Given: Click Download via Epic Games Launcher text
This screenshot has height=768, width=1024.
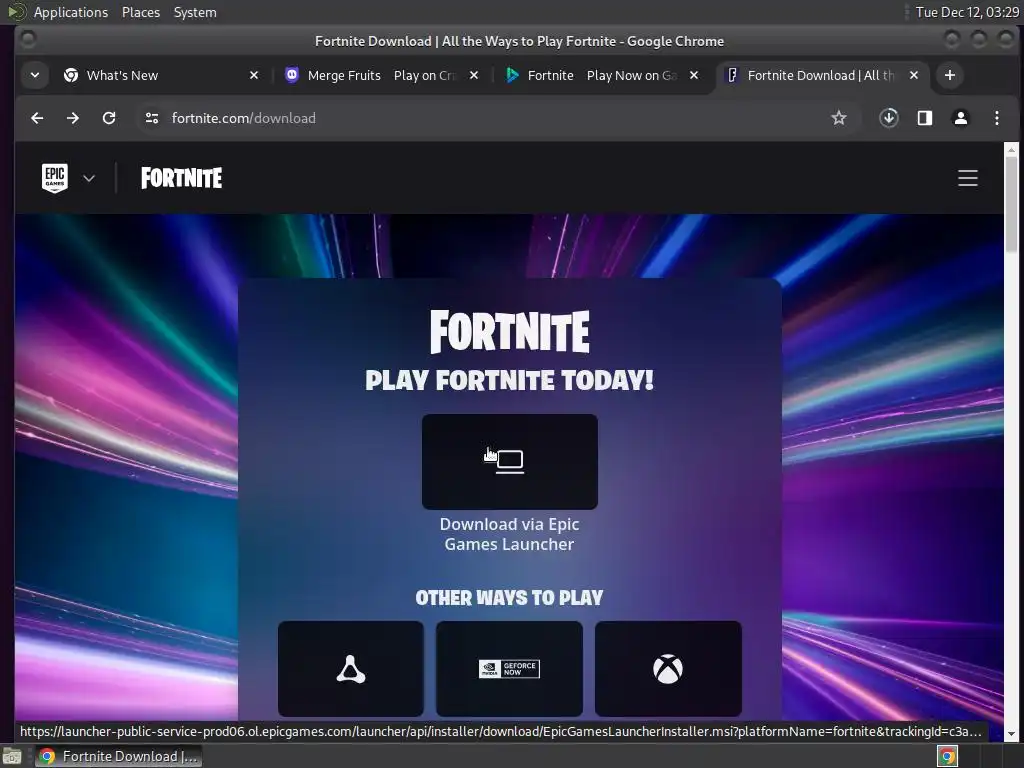Looking at the screenshot, I should 509,534.
